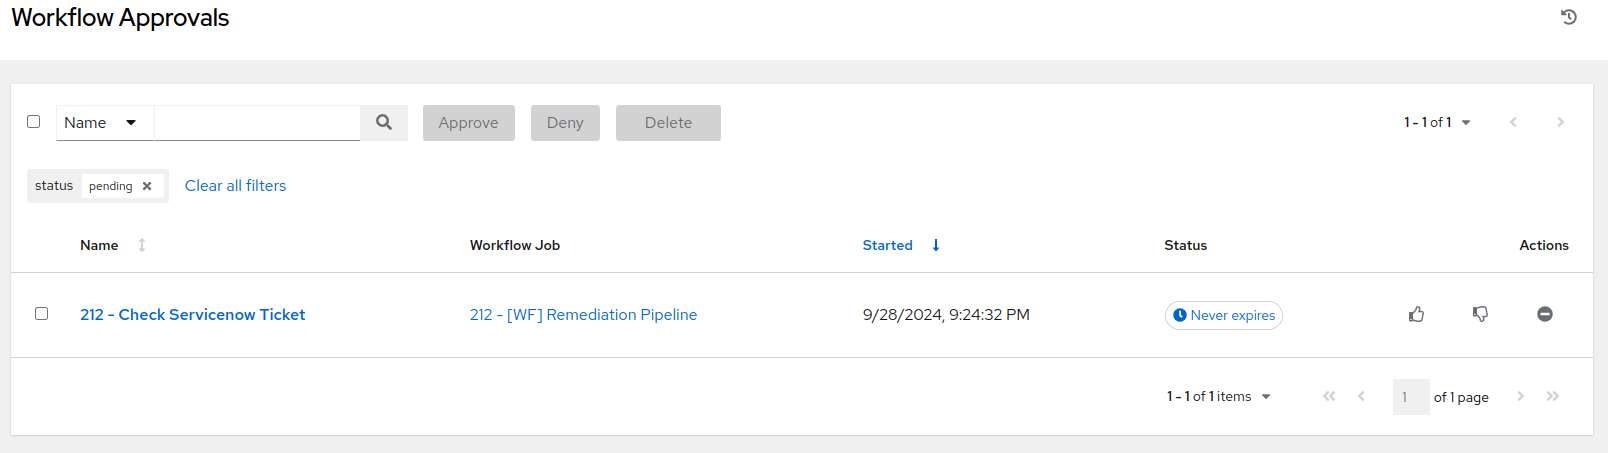Expand the top 1 - 1 of 1 pagination dropdown
Image resolution: width=1608 pixels, height=453 pixels.
click(x=1437, y=122)
